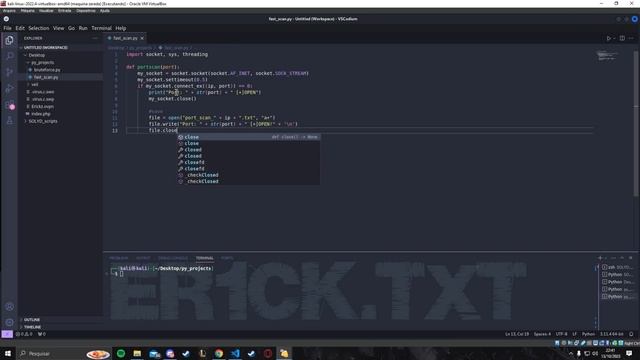The height and width of the screenshot is (360, 640).
Task: Open the Selection menu
Action: coord(38,28)
